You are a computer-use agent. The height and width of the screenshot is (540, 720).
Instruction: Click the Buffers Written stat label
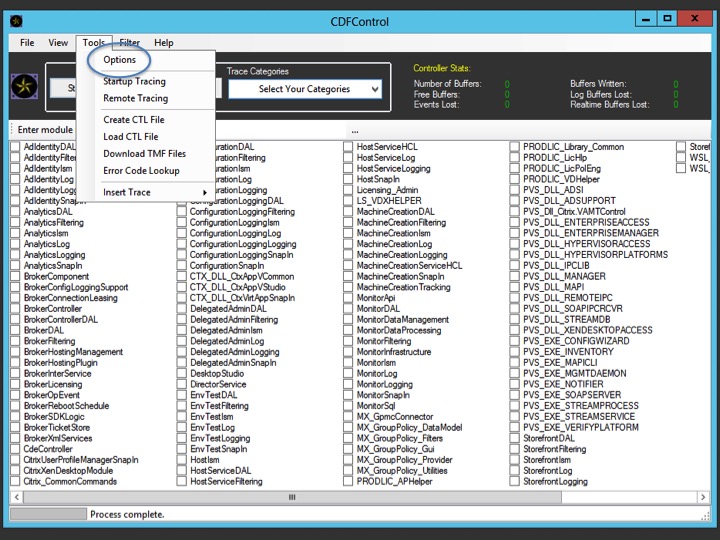(598, 84)
